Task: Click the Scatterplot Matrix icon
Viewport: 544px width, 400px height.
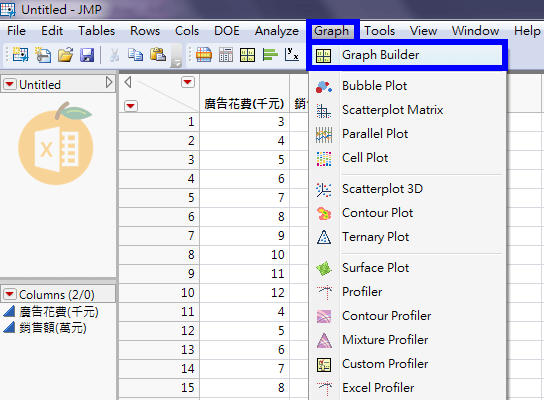Action: (324, 111)
